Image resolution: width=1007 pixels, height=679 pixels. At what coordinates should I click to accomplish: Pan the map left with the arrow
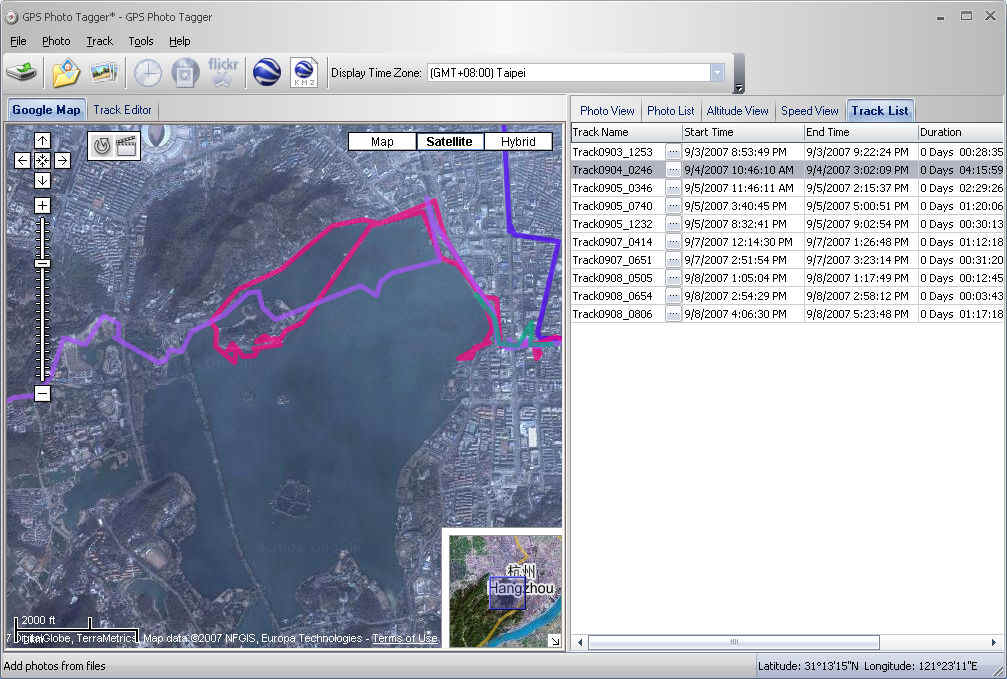coord(22,161)
